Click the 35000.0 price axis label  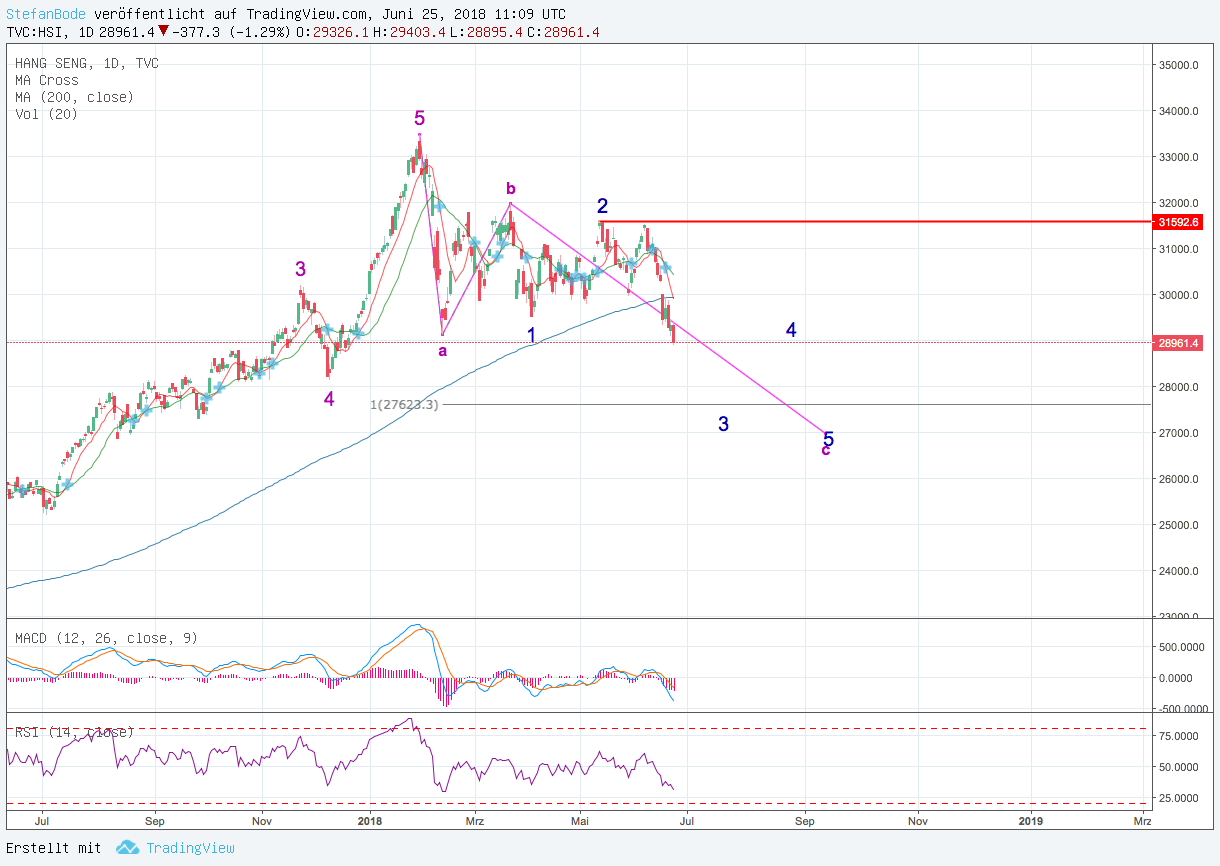(x=1179, y=65)
